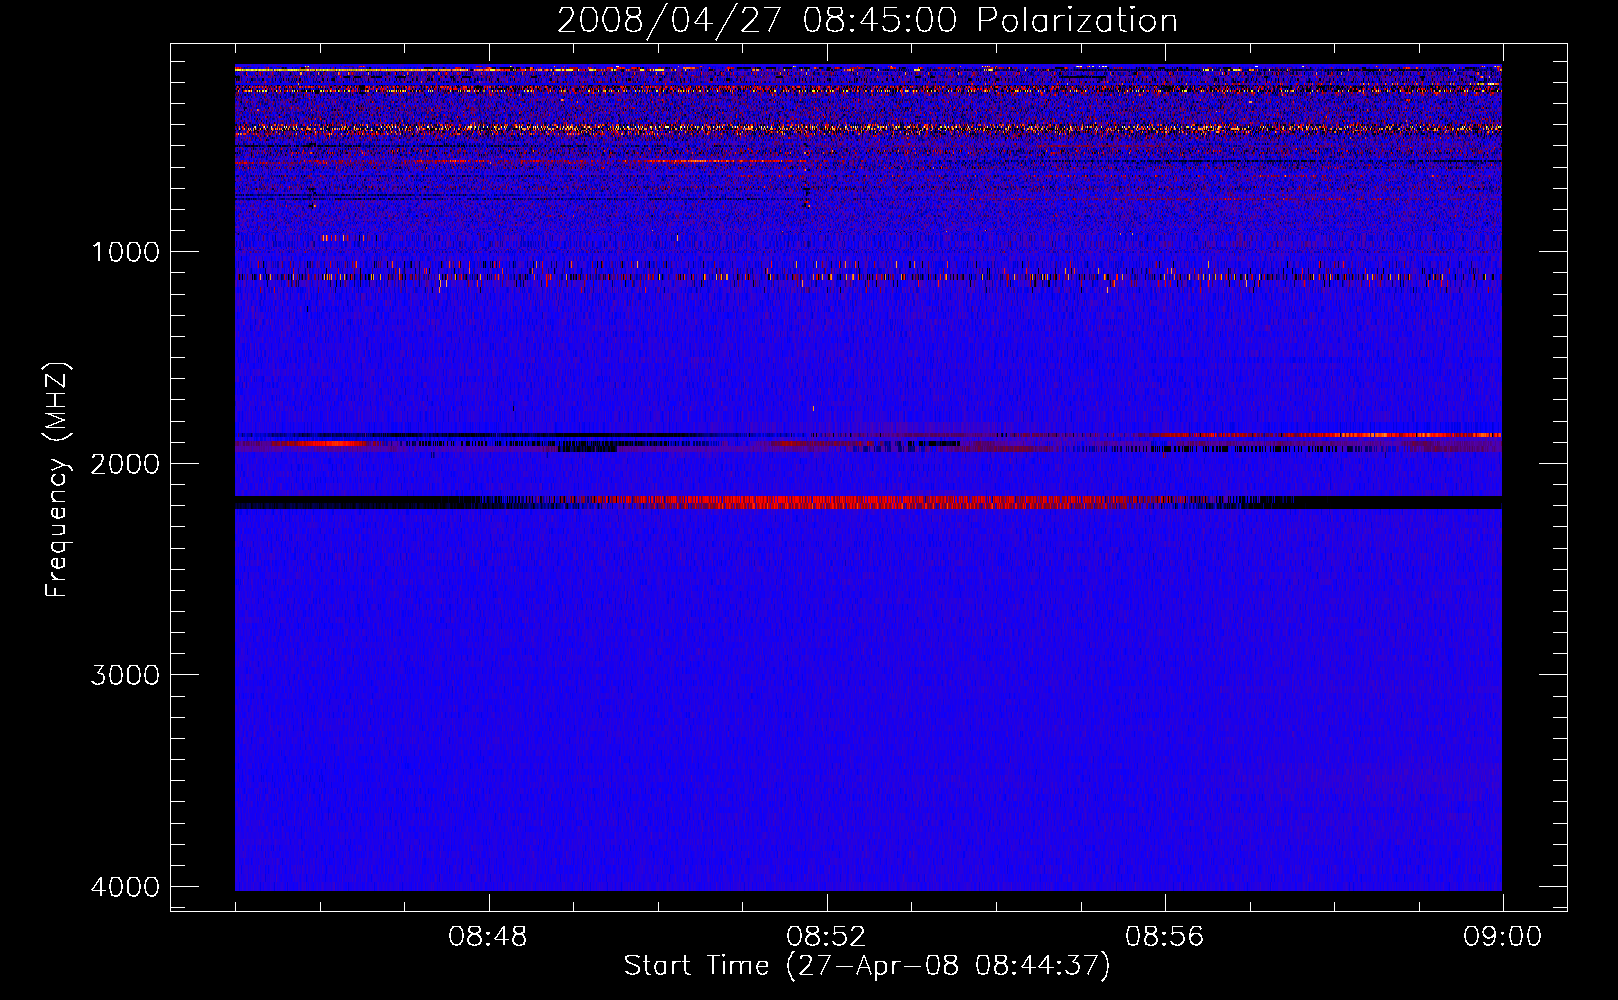Click the 'Start Time (27-Apr-08 08:44:37)' axis label
Image resolution: width=1618 pixels, height=1000 pixels.
867,966
